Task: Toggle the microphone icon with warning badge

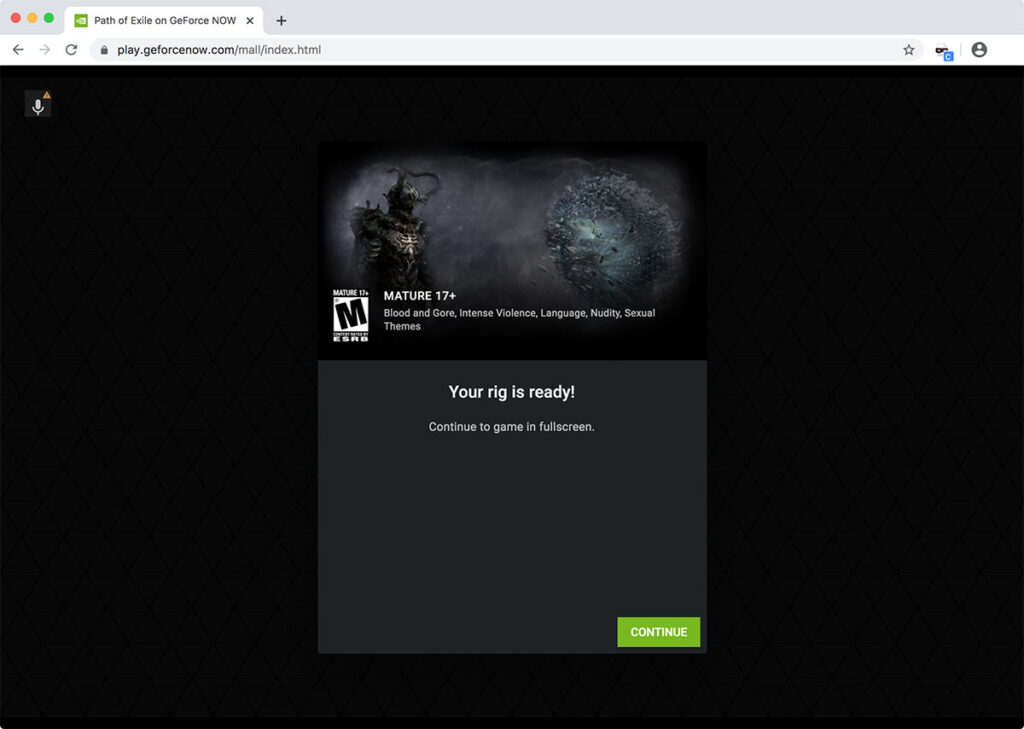Action: coord(38,105)
